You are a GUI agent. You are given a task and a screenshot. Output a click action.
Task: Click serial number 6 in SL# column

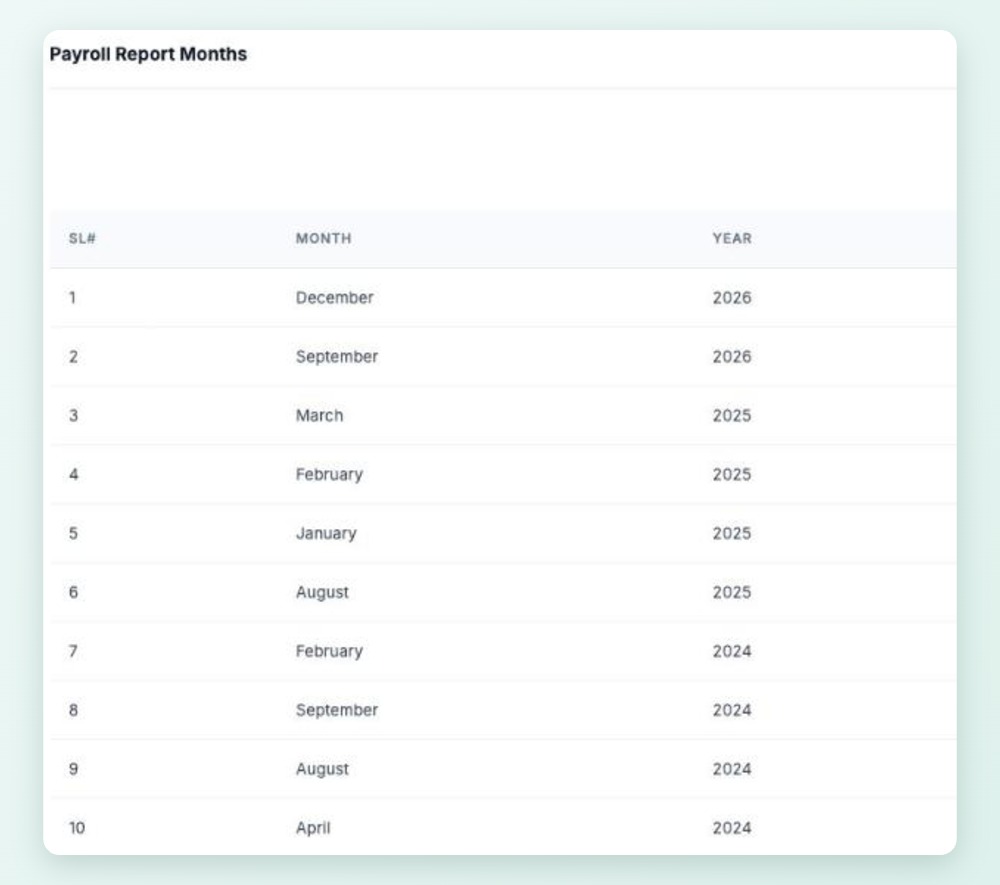[73, 592]
